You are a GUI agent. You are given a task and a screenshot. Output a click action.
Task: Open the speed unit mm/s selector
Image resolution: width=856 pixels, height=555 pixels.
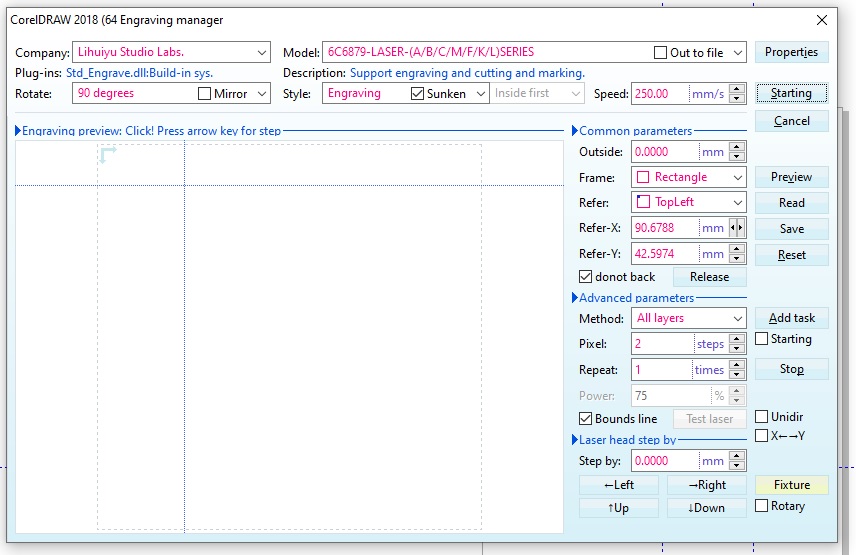708,94
